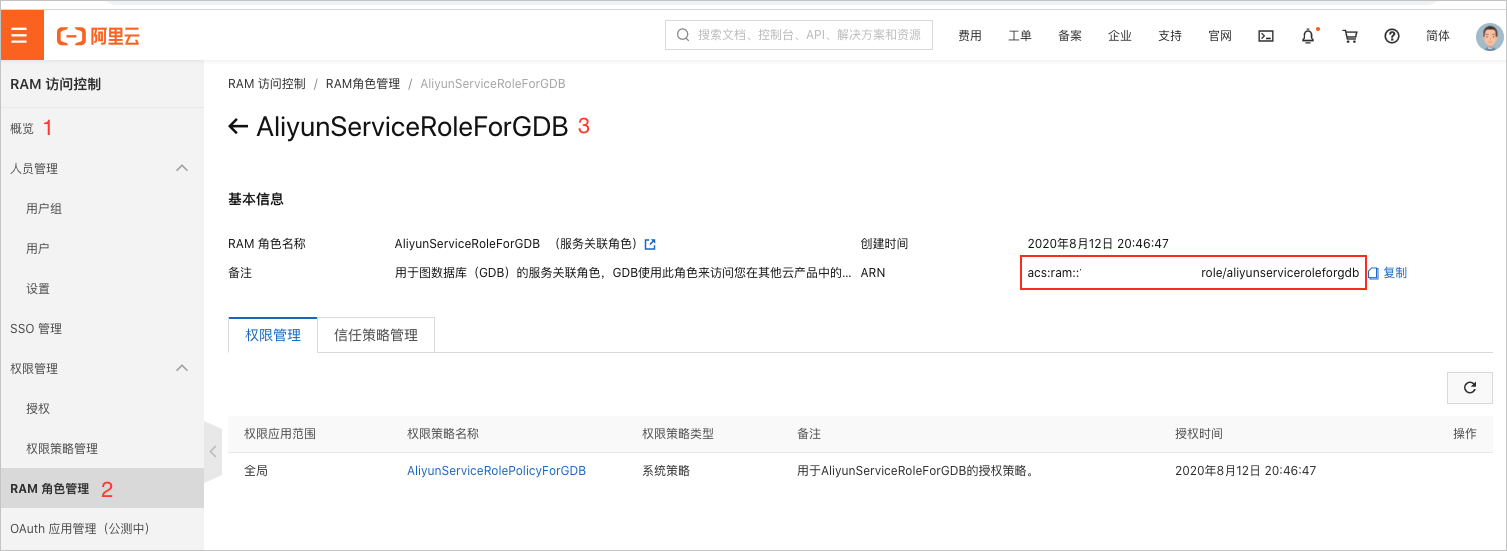Open the user avatar menu

[1490, 36]
